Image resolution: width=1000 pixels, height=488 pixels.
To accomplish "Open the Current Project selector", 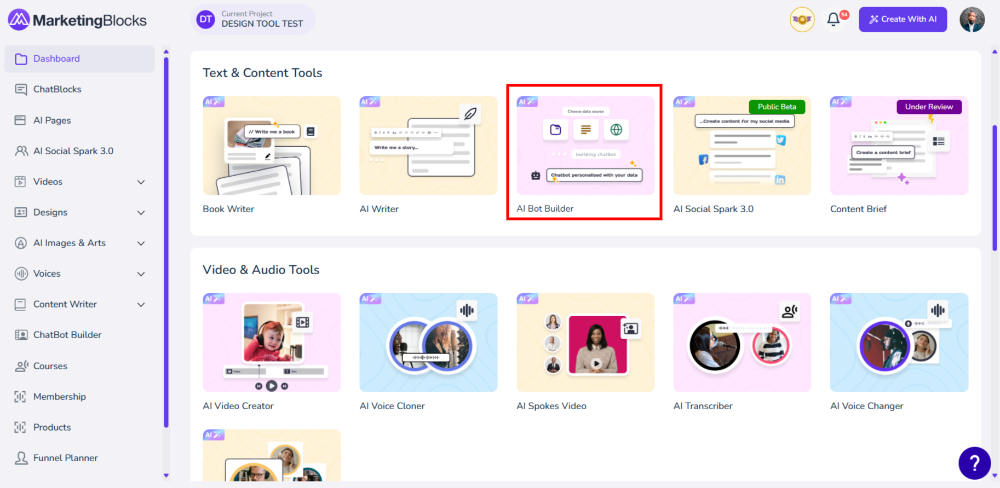I will click(x=253, y=20).
